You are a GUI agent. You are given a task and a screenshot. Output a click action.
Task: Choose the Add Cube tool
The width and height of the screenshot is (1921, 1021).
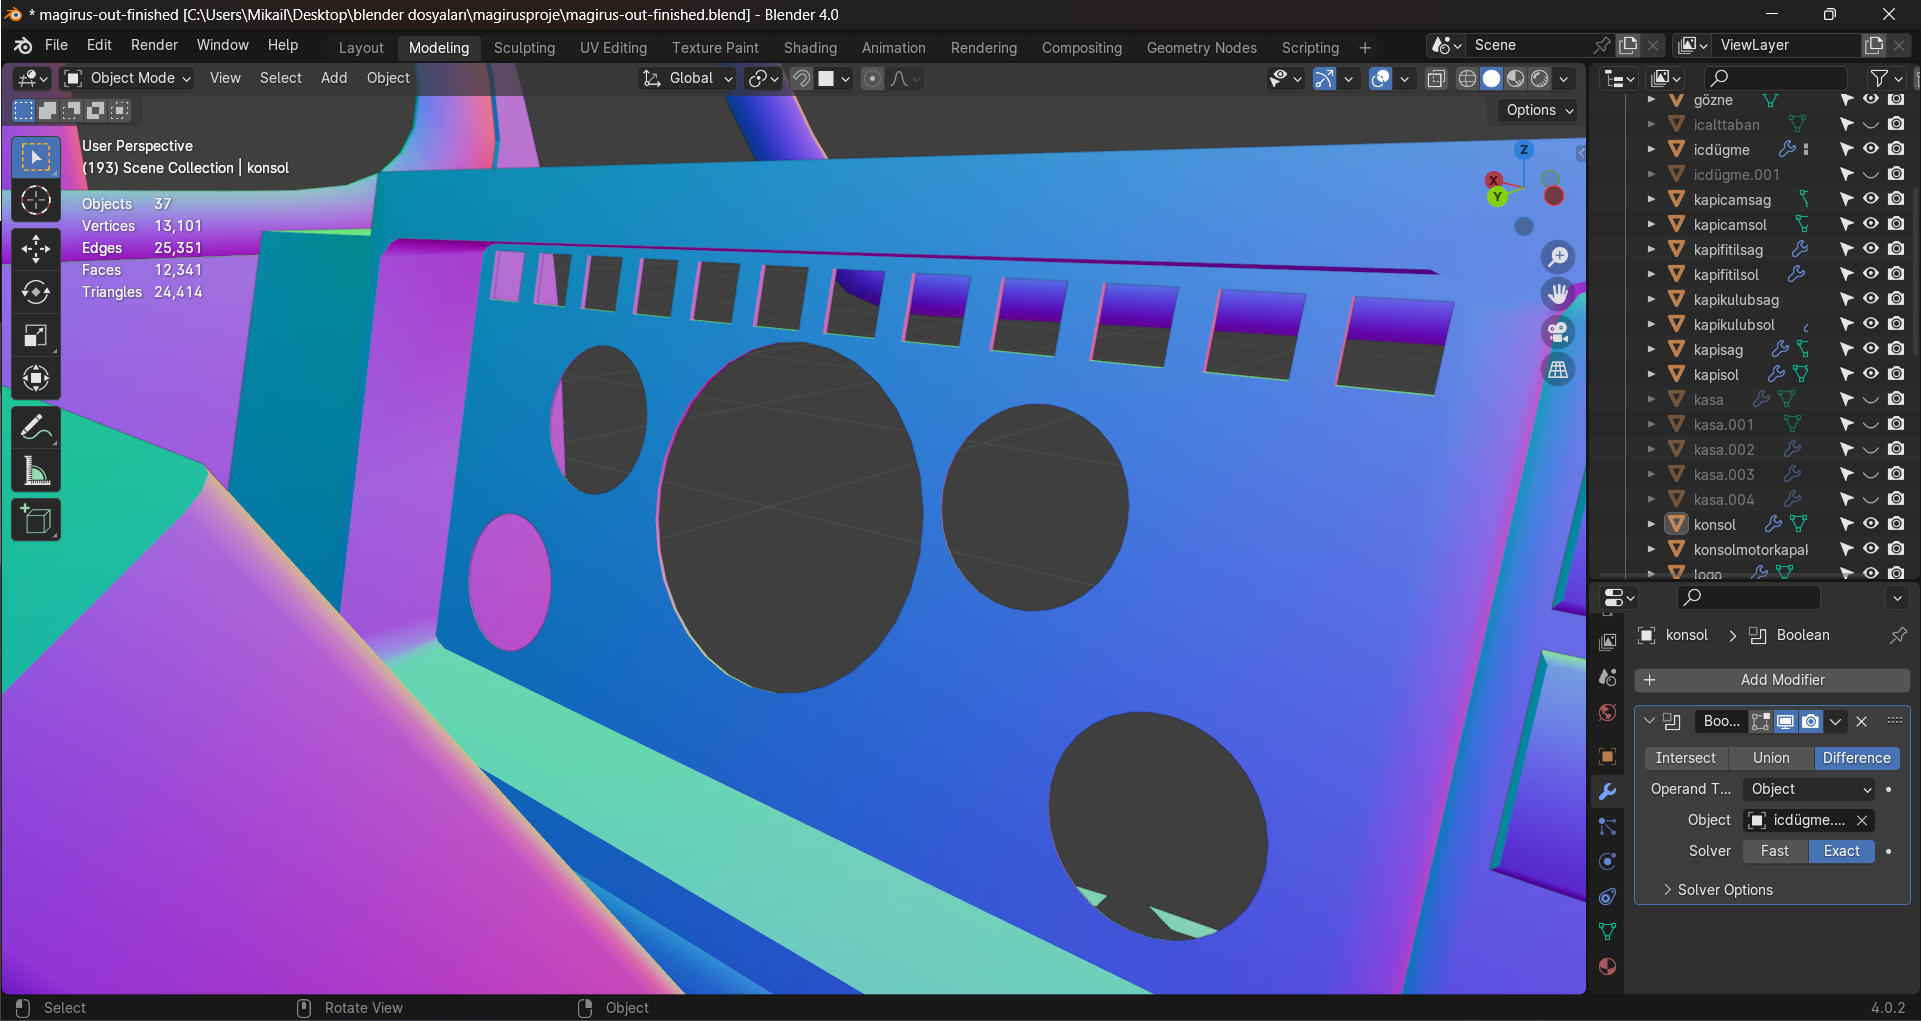point(36,520)
